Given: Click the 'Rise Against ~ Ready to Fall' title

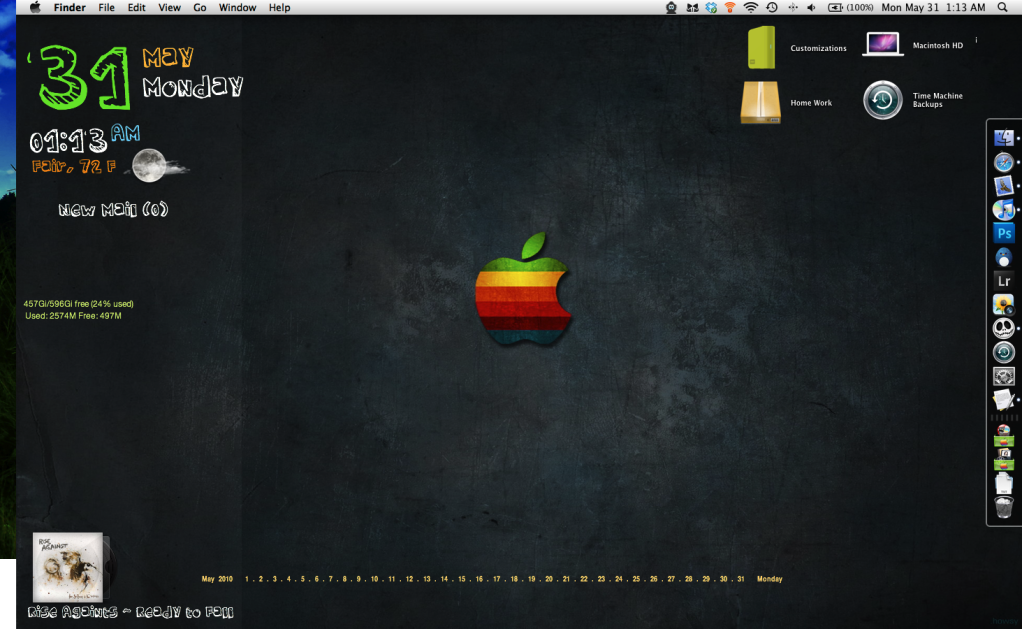Looking at the screenshot, I should click(x=130, y=612).
